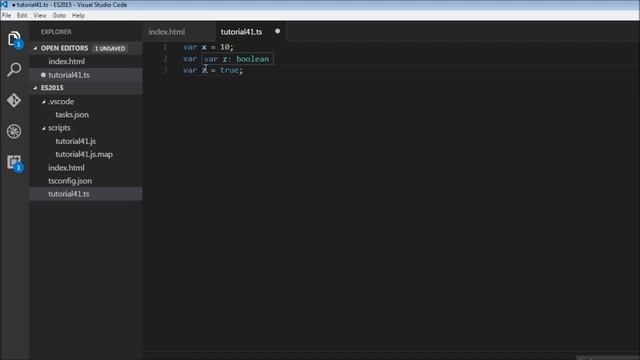Click line number 1 in the gutter
The image size is (640, 360).
[165, 47]
